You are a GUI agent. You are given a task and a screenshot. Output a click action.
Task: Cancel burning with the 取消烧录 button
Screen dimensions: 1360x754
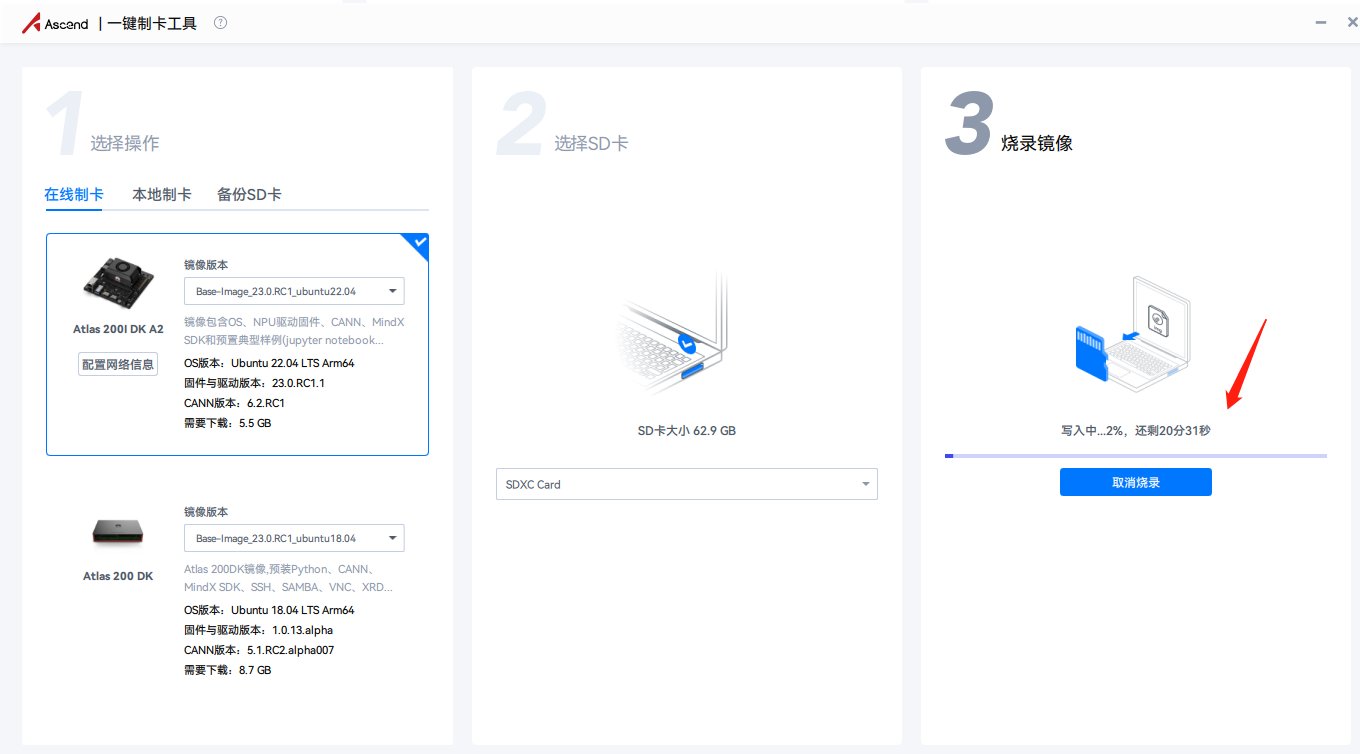point(1136,482)
